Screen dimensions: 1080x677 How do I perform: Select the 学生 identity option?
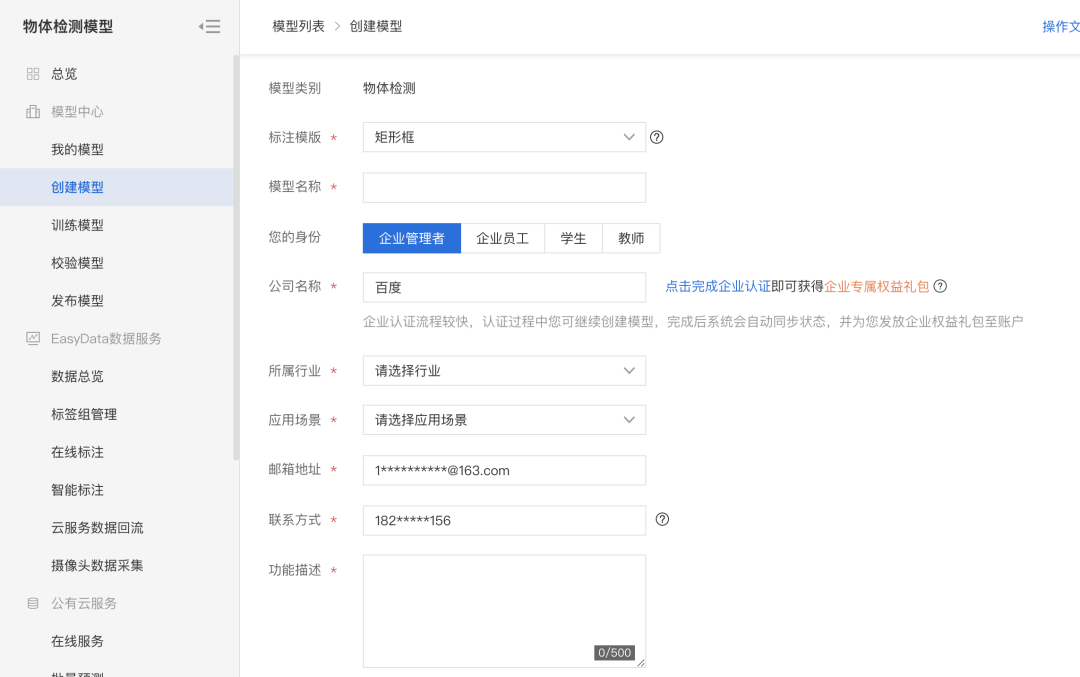pos(573,237)
